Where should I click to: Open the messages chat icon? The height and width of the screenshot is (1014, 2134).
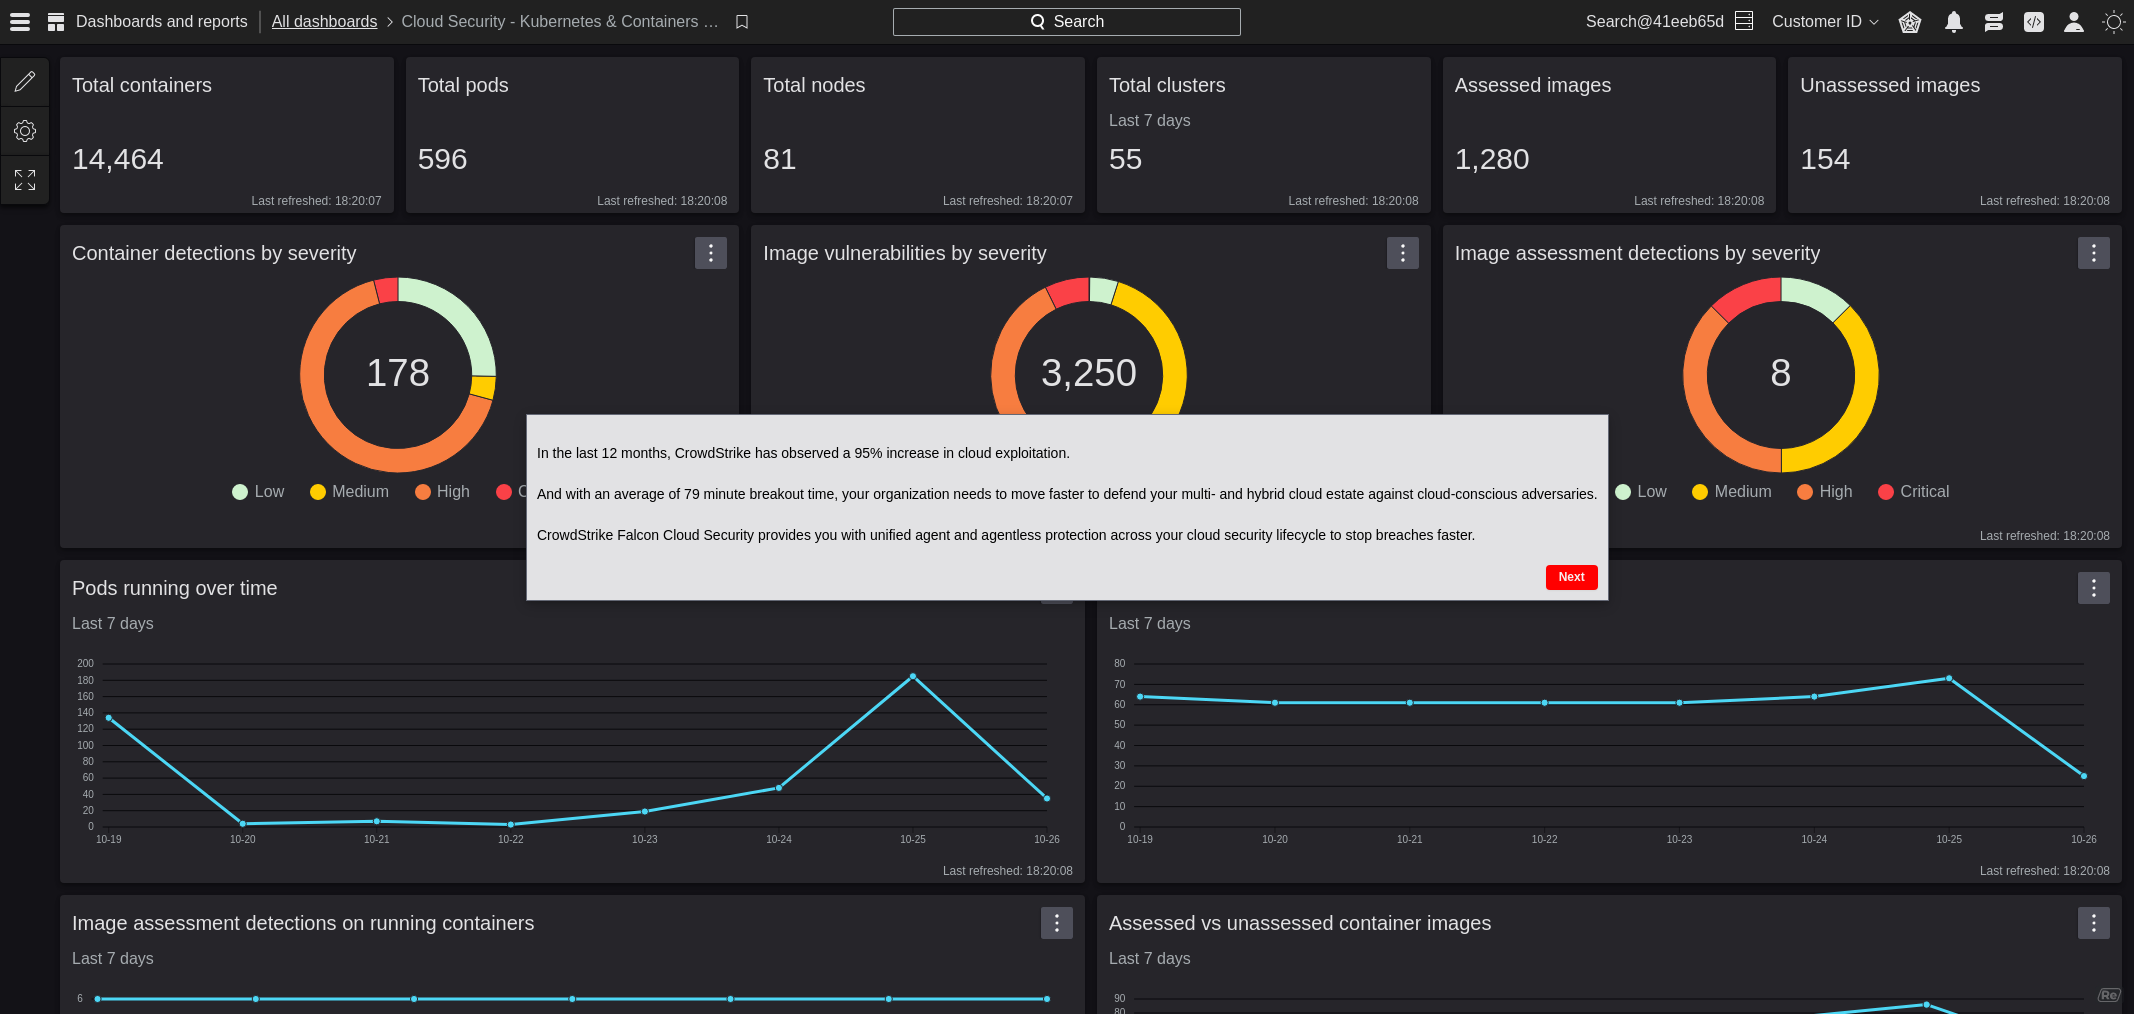[x=1993, y=21]
